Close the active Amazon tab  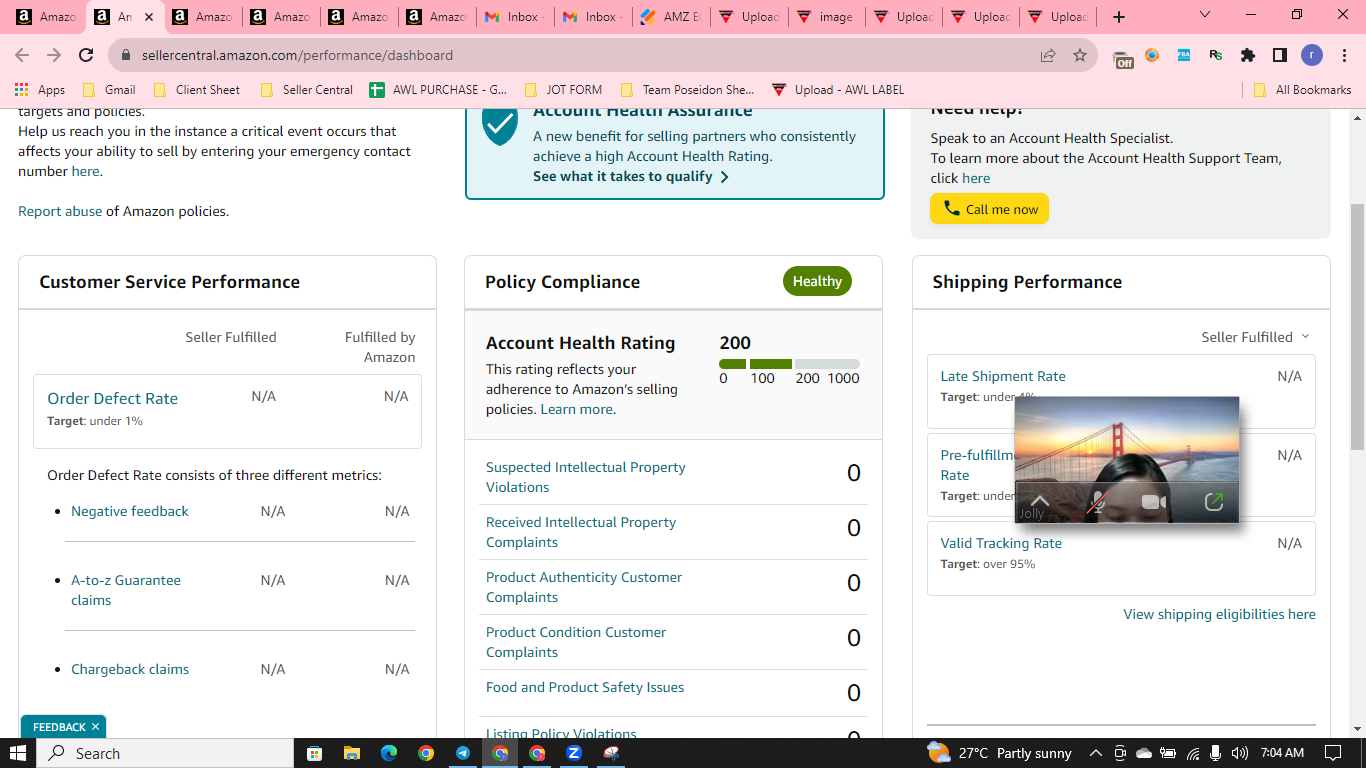(149, 17)
